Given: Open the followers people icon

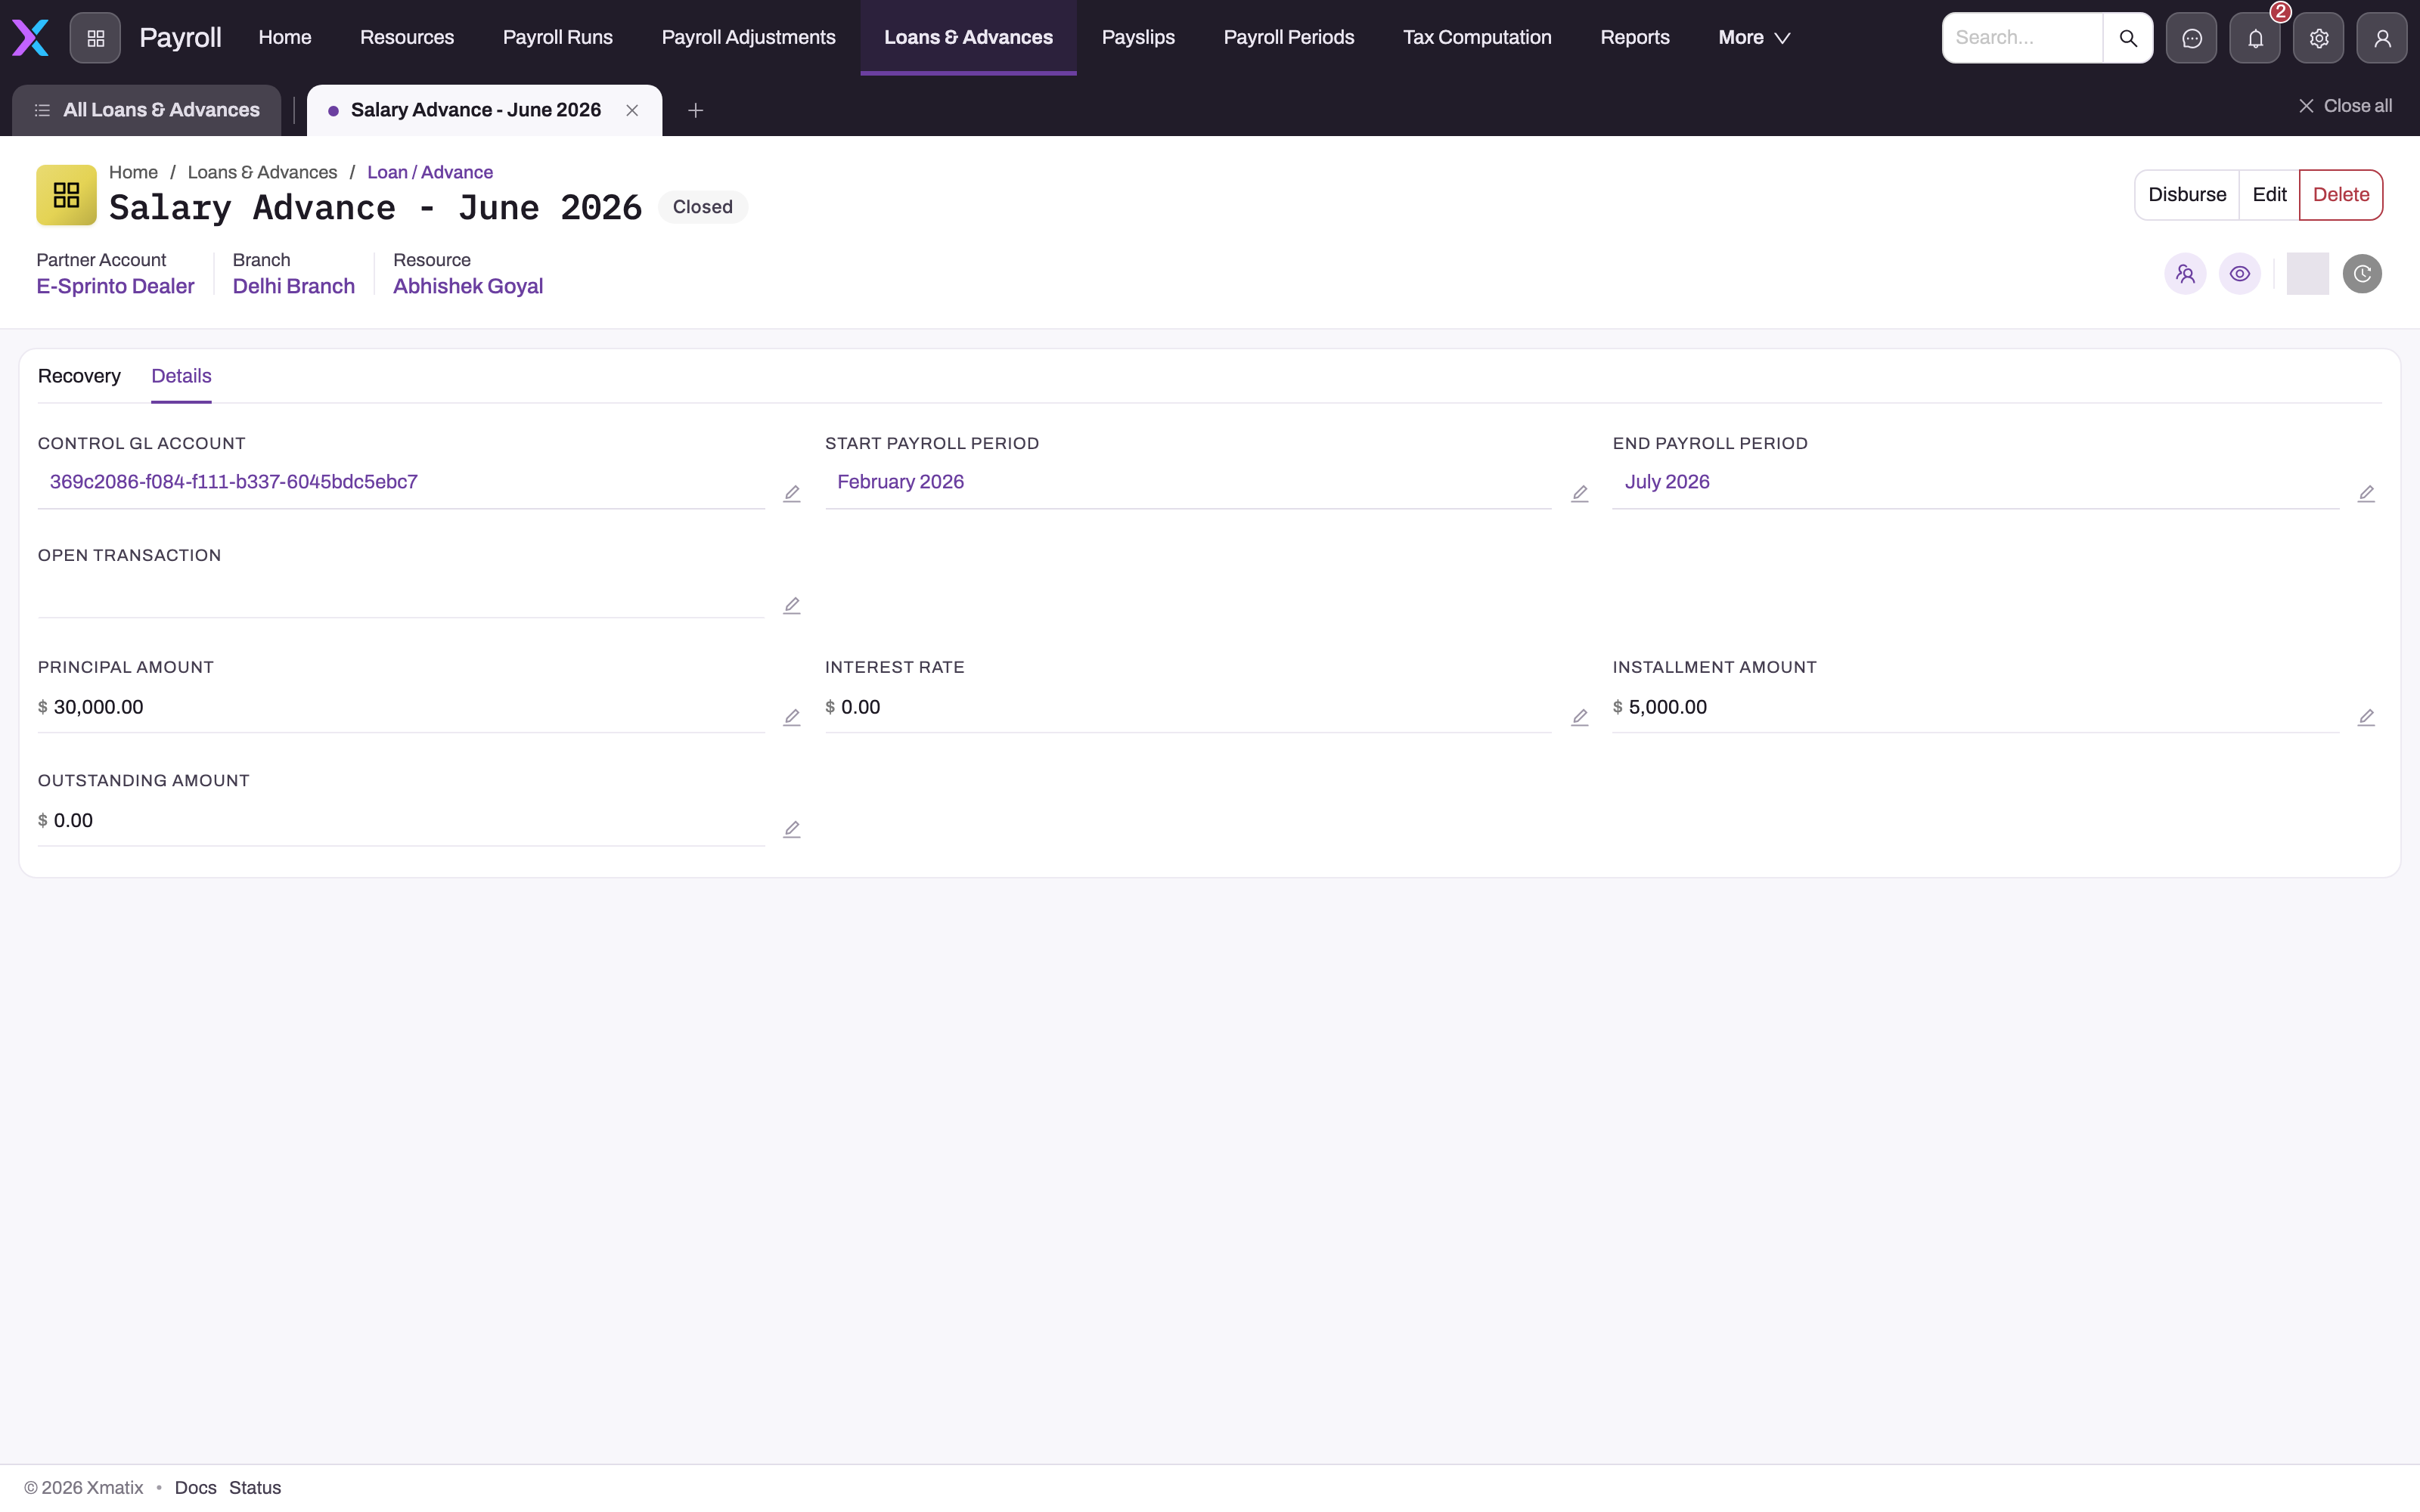Looking at the screenshot, I should [x=2185, y=274].
